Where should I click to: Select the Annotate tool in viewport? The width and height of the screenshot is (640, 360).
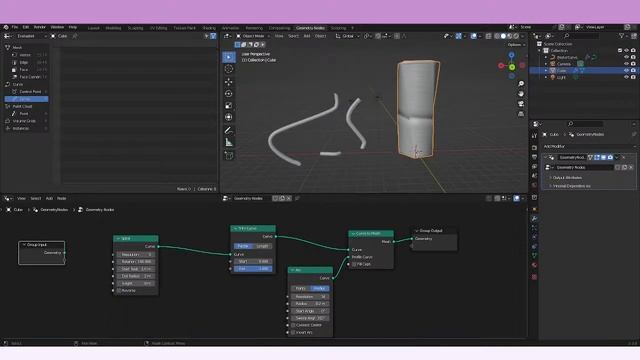pyautogui.click(x=229, y=131)
